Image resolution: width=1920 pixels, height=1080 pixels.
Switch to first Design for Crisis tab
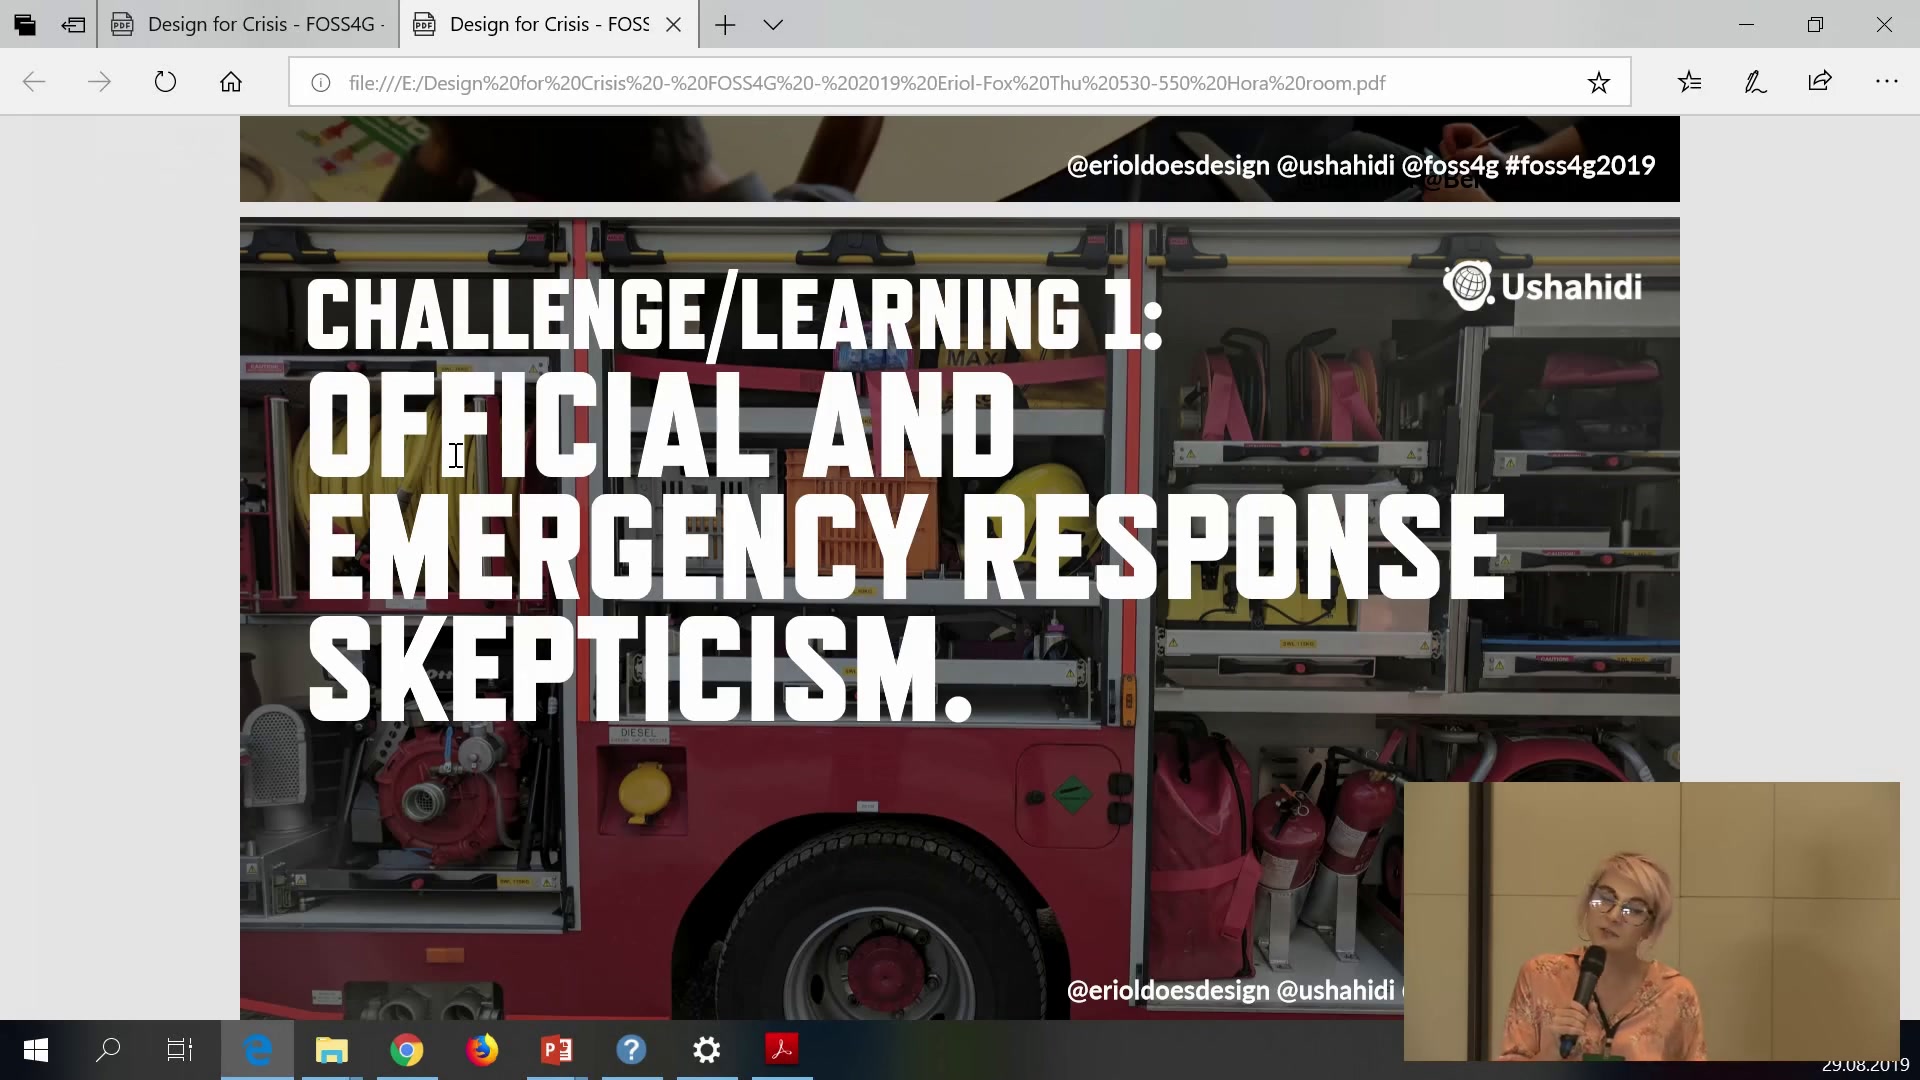tap(248, 25)
